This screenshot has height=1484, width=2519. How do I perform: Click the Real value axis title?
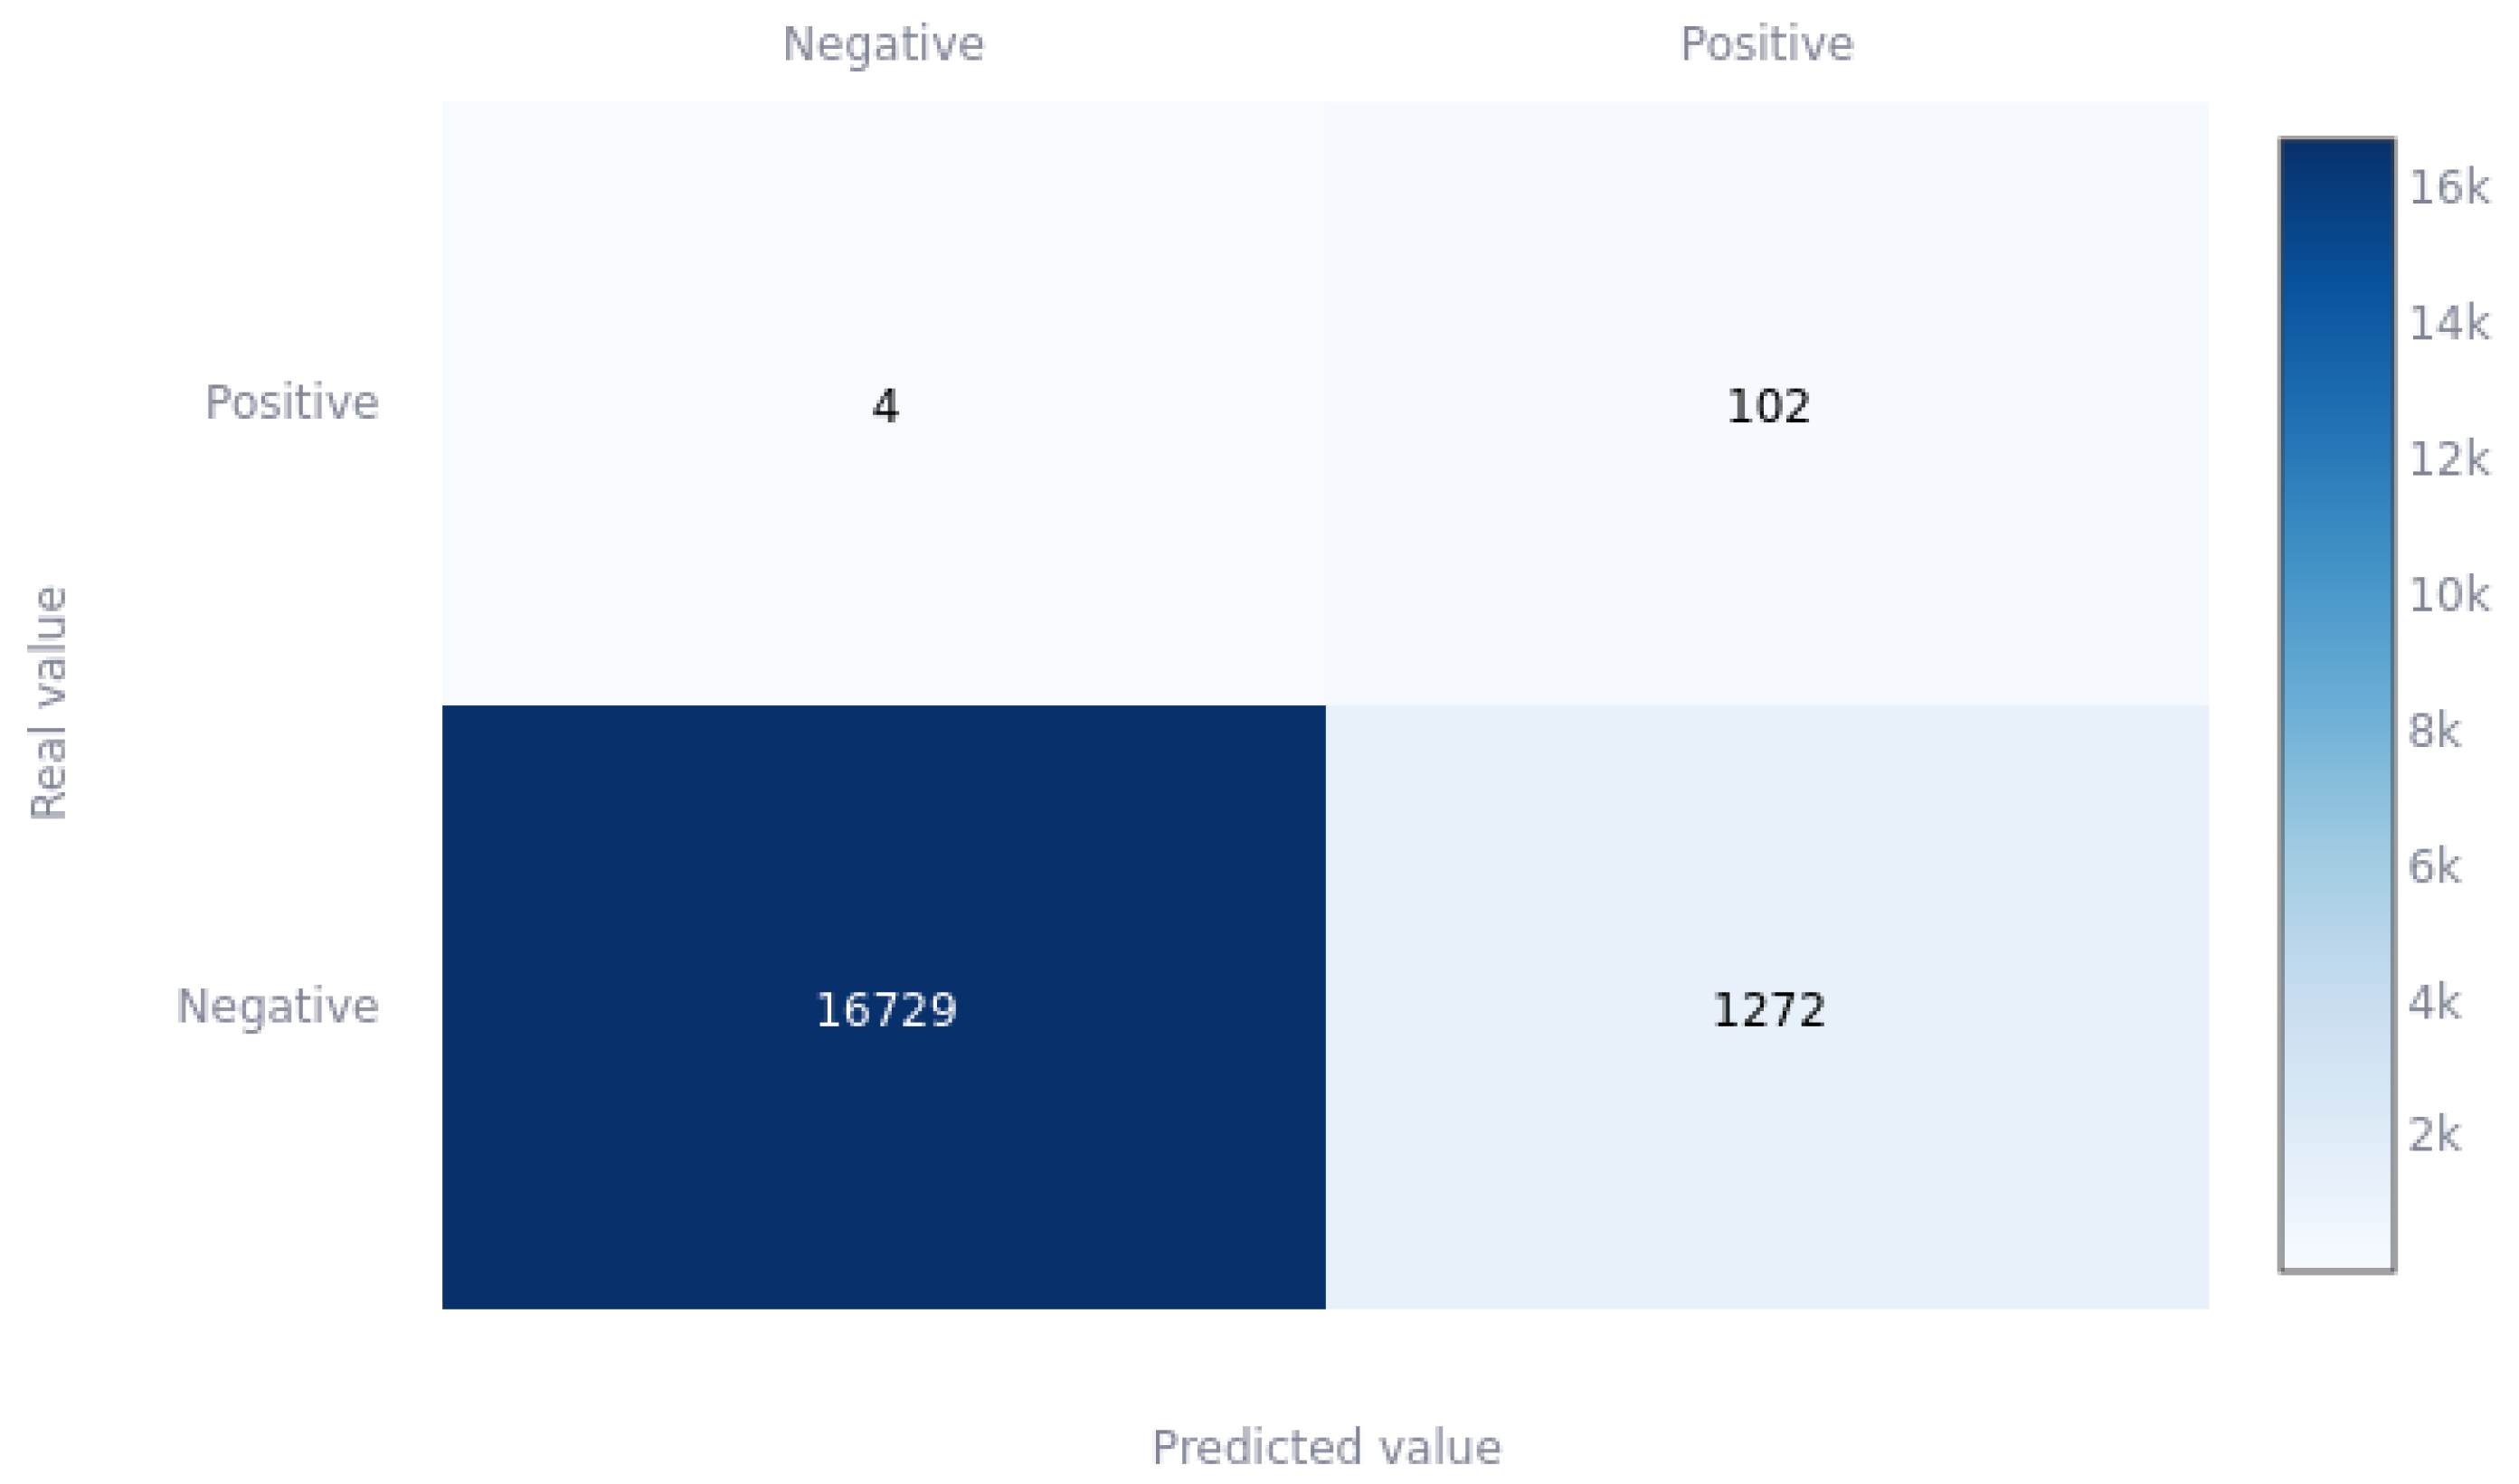(x=48, y=703)
